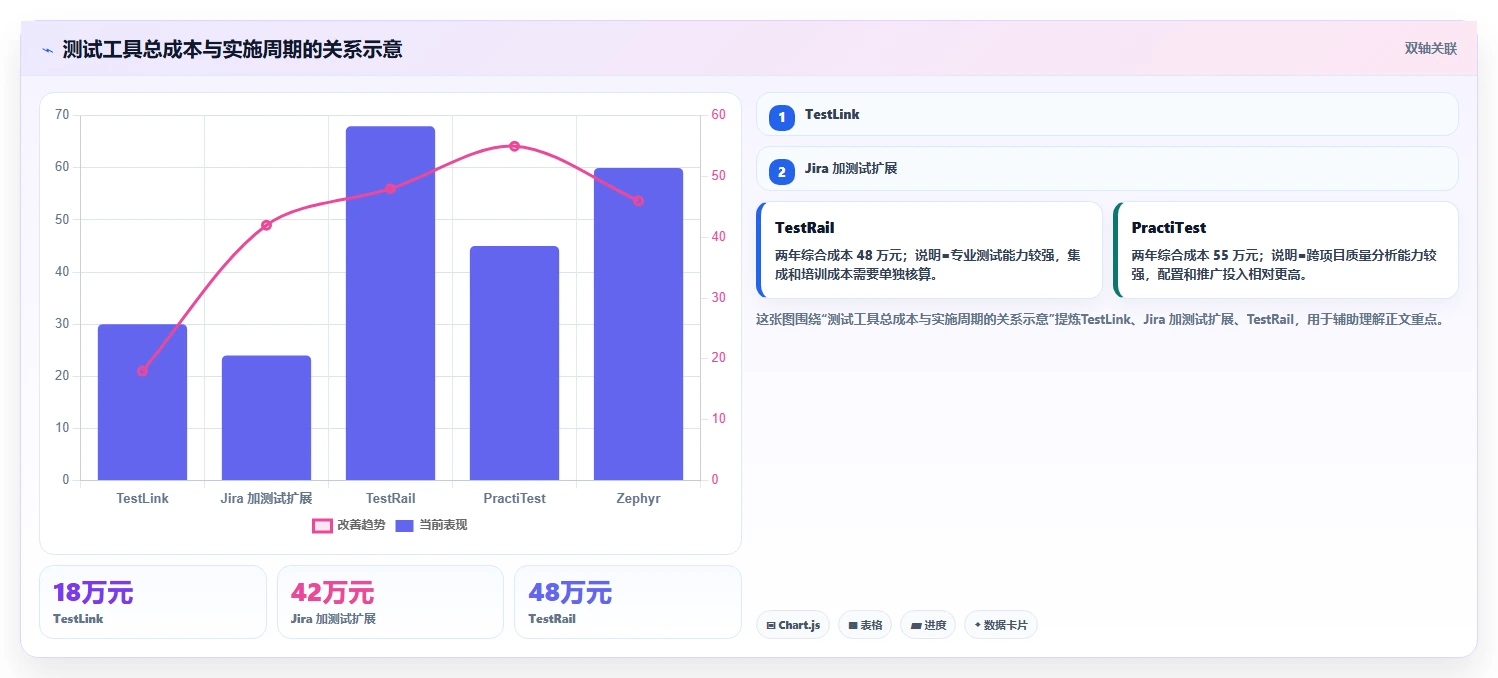Viewport: 1498px width, 678px height.
Task: Click the Jira 加测试扩展 x-axis label
Action: 266,498
